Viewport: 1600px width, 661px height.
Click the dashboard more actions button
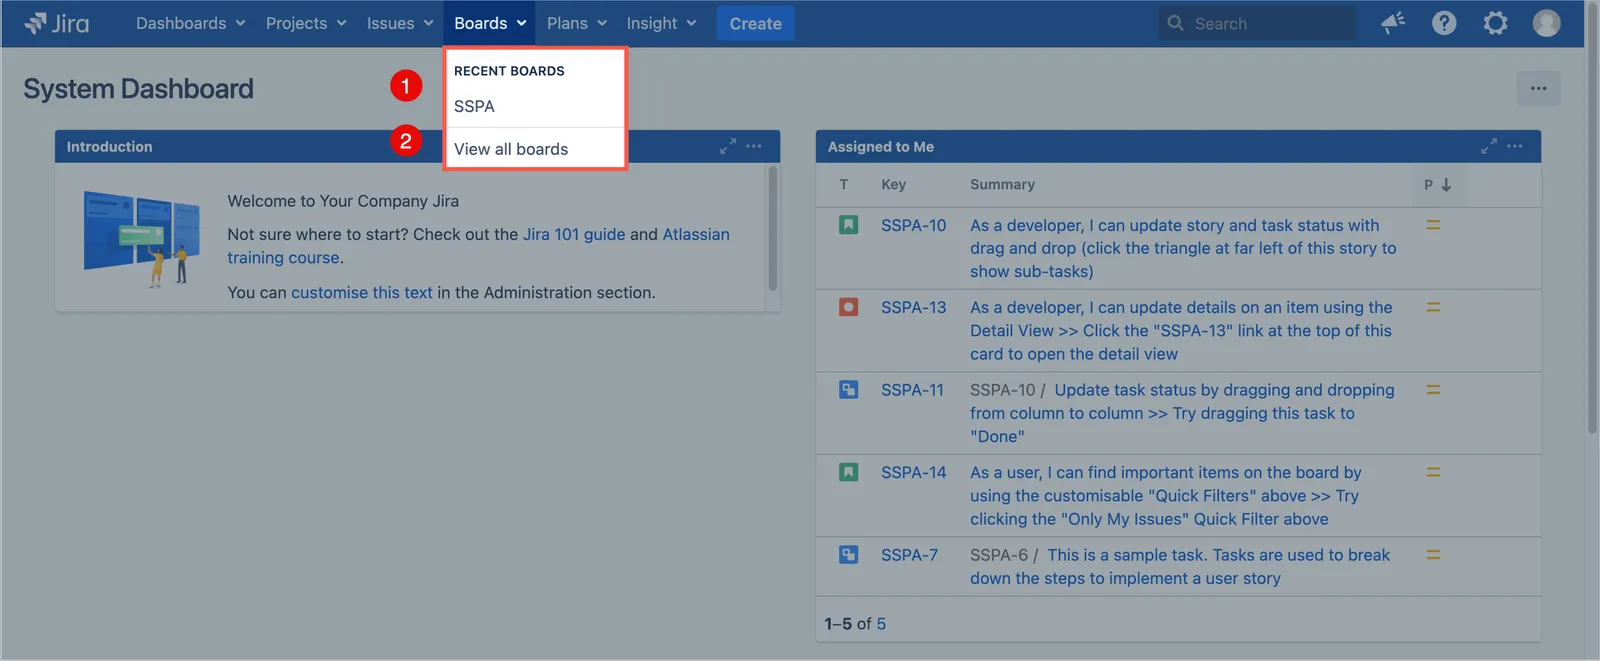click(1538, 89)
